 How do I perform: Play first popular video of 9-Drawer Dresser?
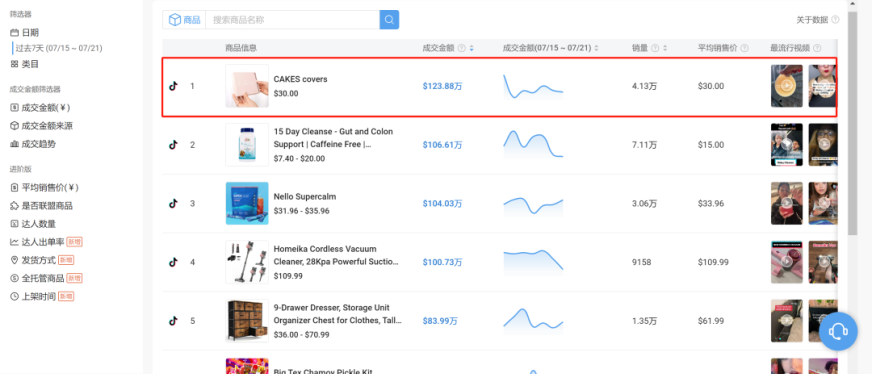tap(786, 321)
